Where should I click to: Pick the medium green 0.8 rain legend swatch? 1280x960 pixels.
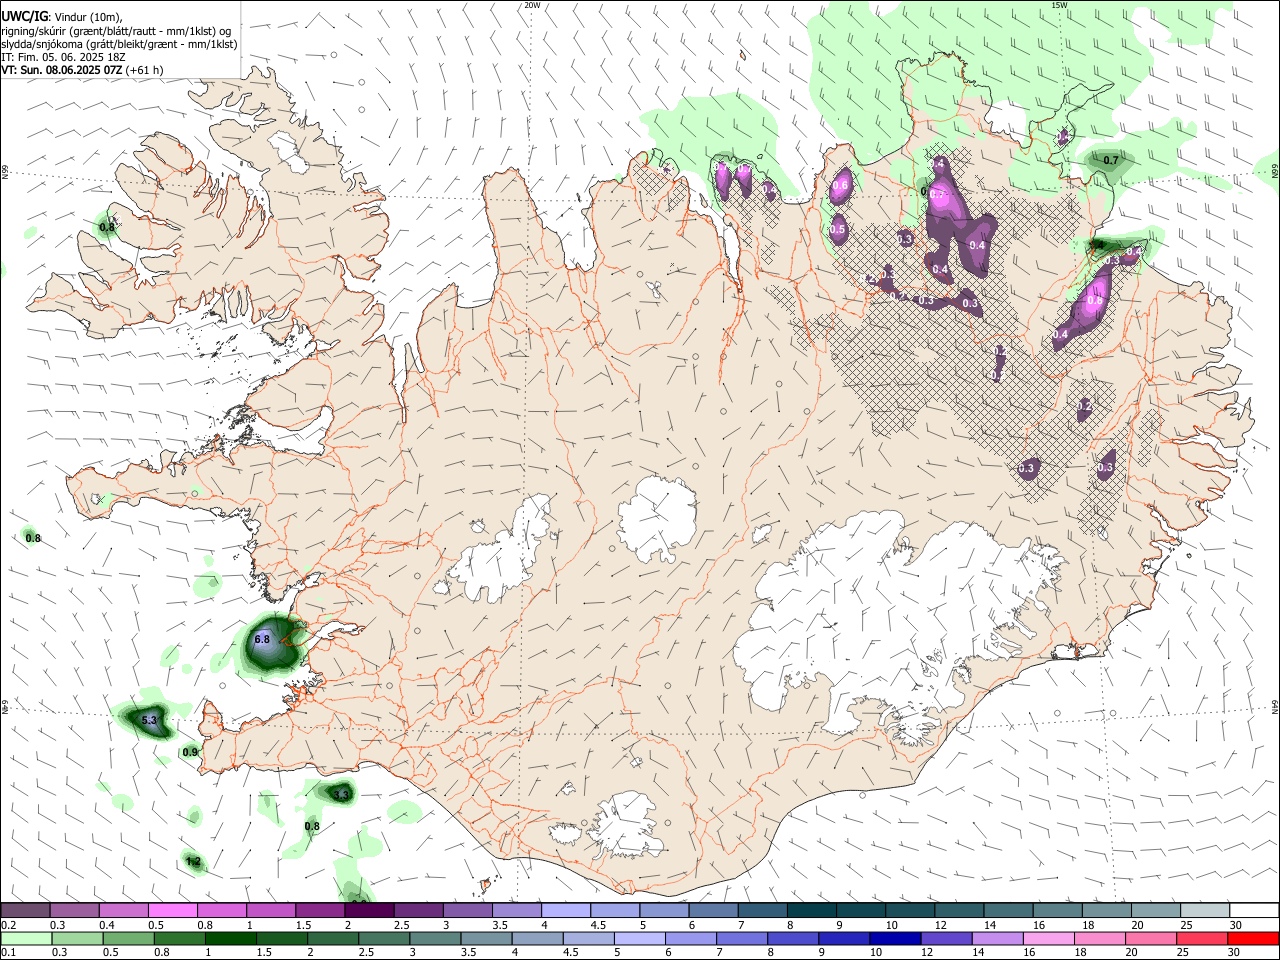178,938
